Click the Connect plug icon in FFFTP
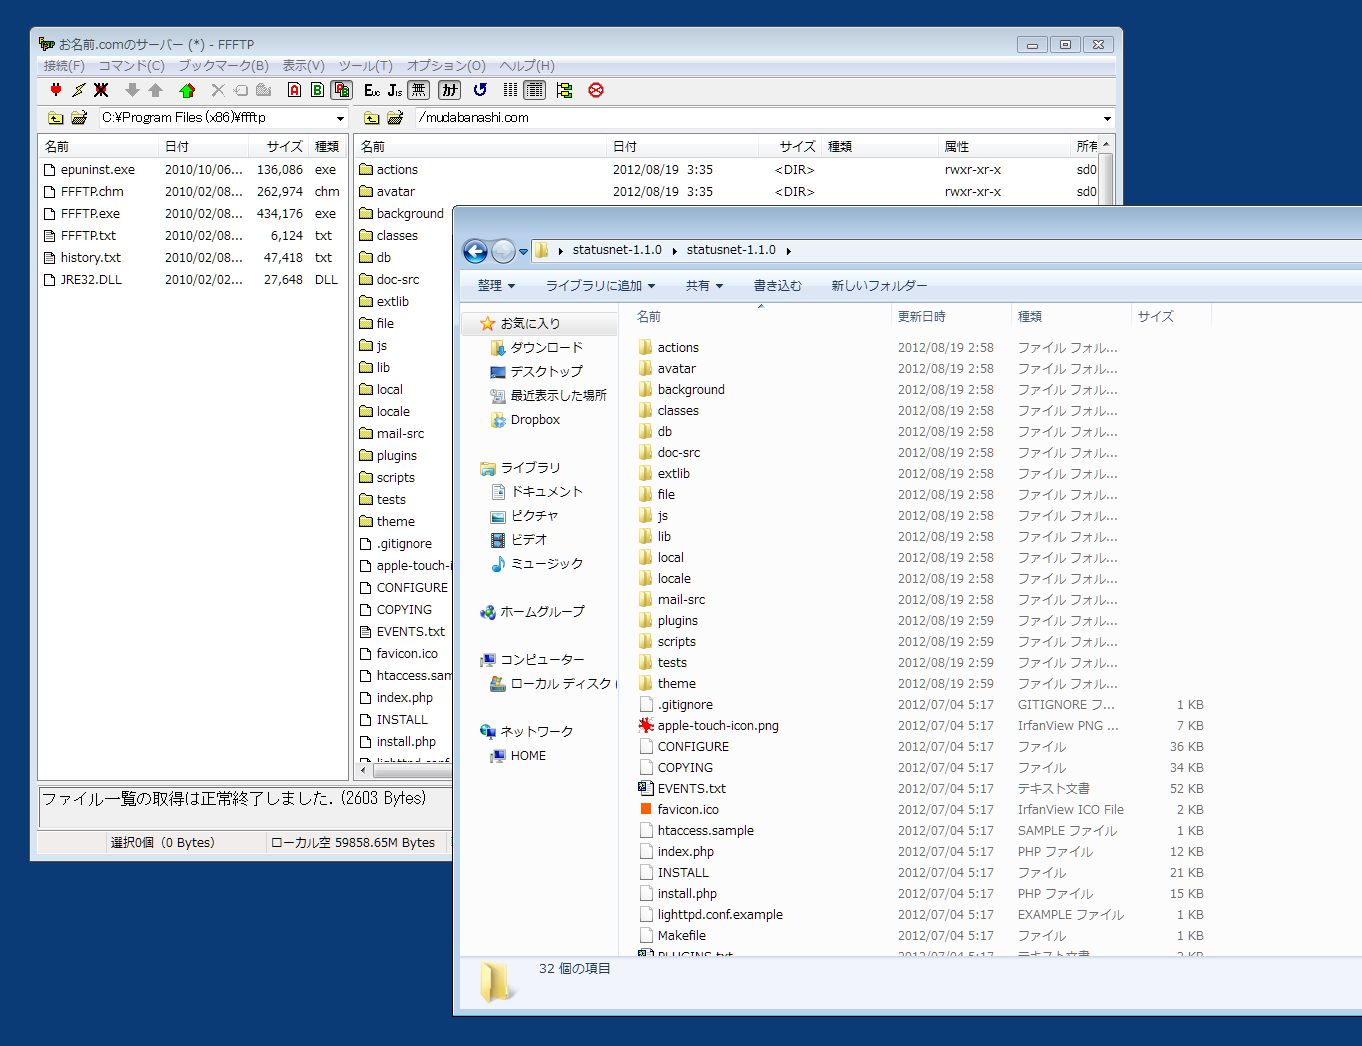The image size is (1362, 1046). (x=56, y=90)
